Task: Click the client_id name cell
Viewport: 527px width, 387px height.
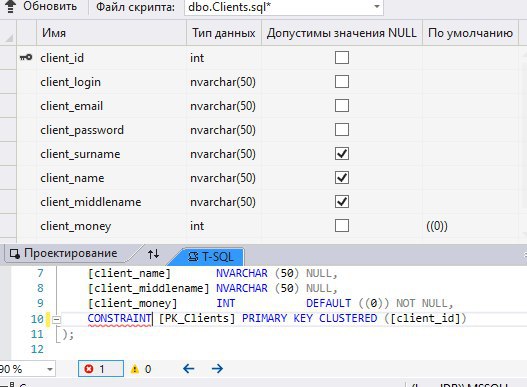Action: click(111, 58)
